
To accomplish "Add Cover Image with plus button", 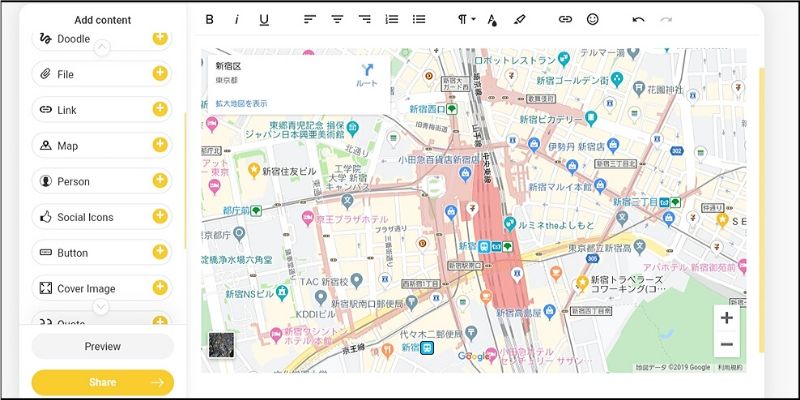I will pyautogui.click(x=160, y=288).
